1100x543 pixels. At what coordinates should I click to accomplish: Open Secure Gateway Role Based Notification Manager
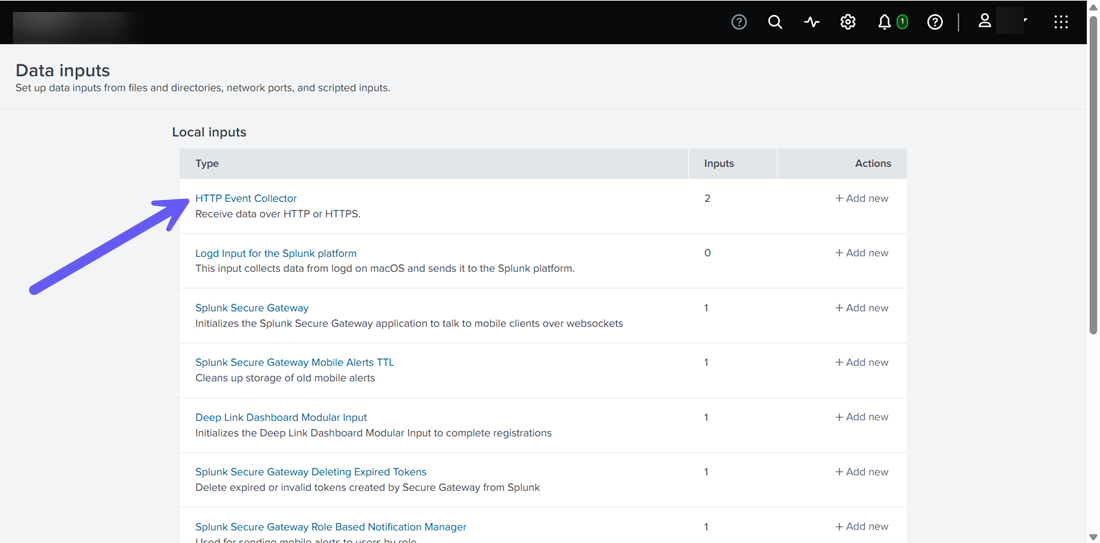[330, 527]
